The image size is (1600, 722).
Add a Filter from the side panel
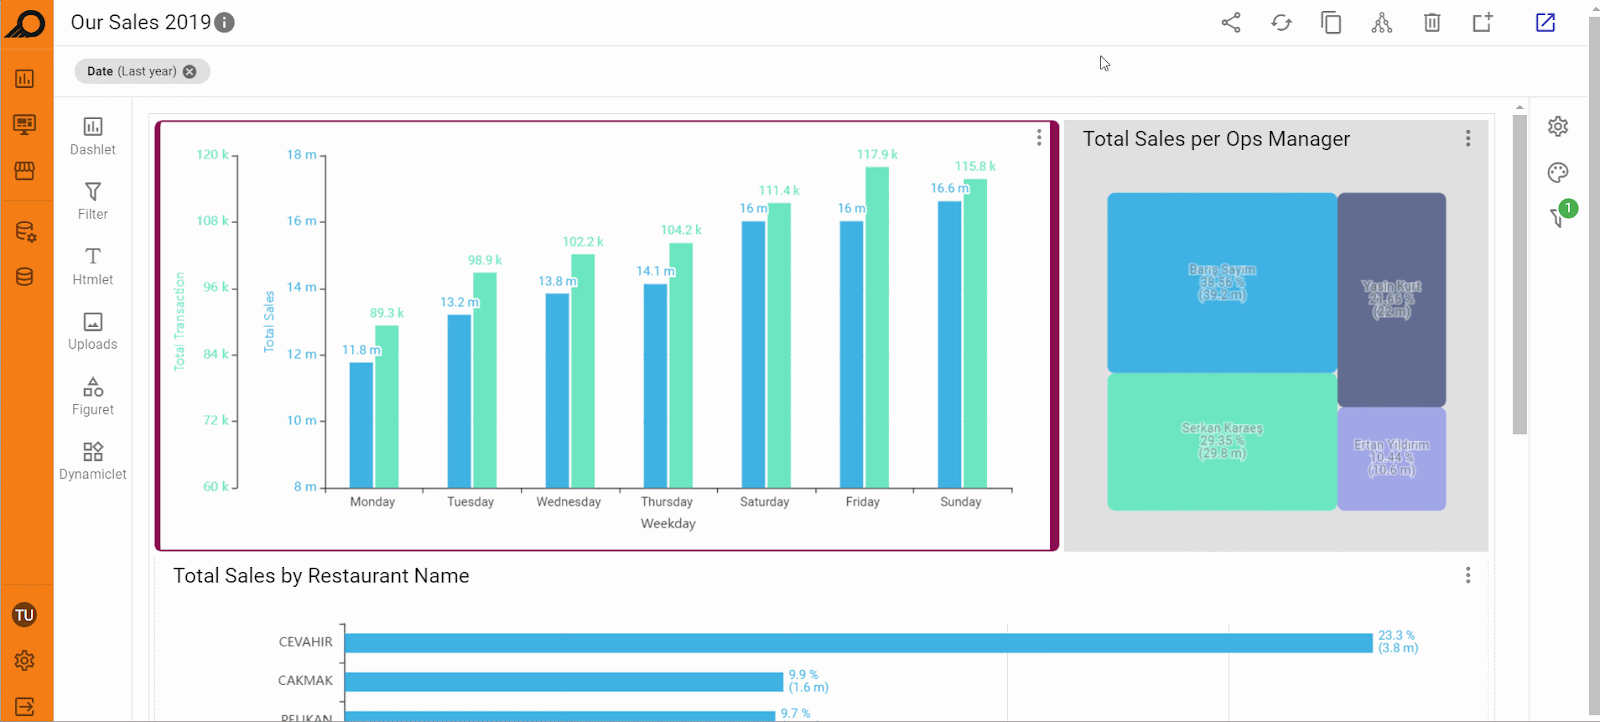[93, 201]
